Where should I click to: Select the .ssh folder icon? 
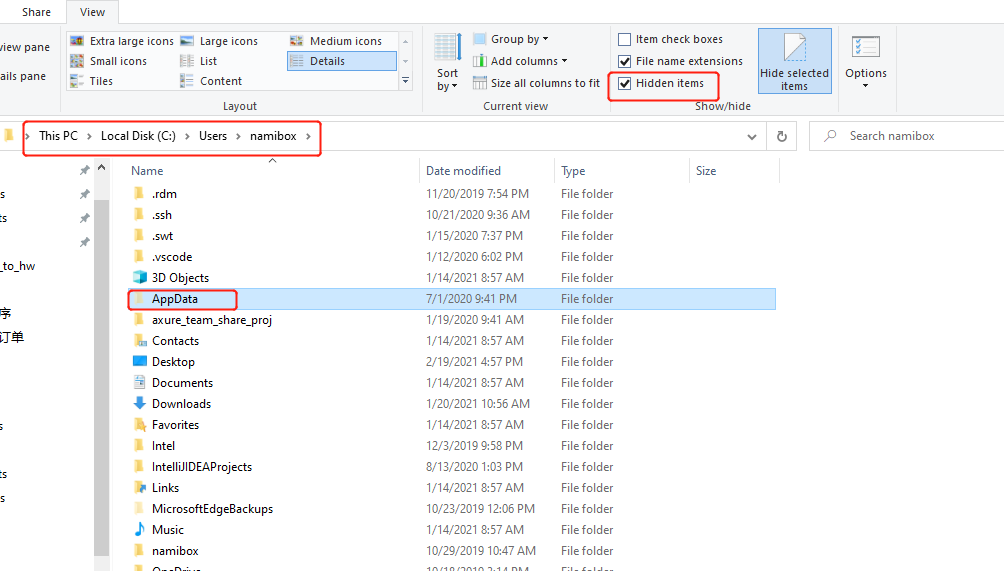tap(139, 214)
